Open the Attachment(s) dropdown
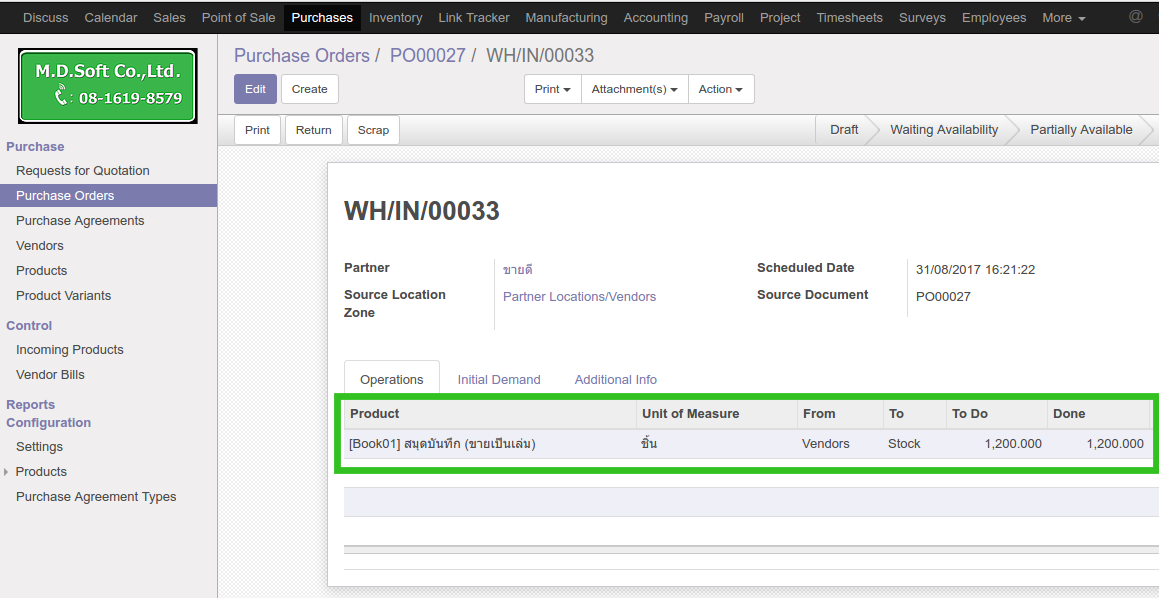1159x598 pixels. [x=634, y=89]
